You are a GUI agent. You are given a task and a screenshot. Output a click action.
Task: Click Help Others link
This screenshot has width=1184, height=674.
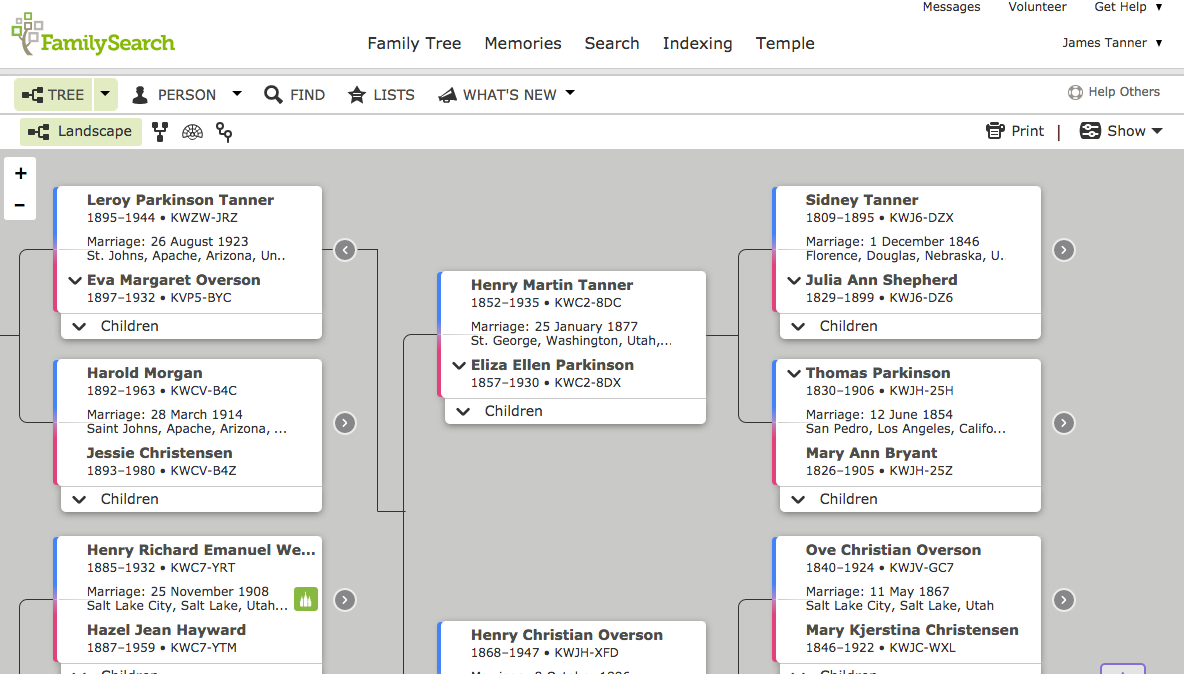click(1114, 92)
